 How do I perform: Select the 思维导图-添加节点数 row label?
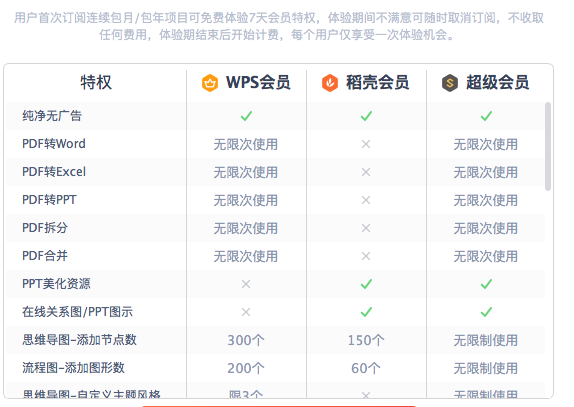[x=79, y=340]
